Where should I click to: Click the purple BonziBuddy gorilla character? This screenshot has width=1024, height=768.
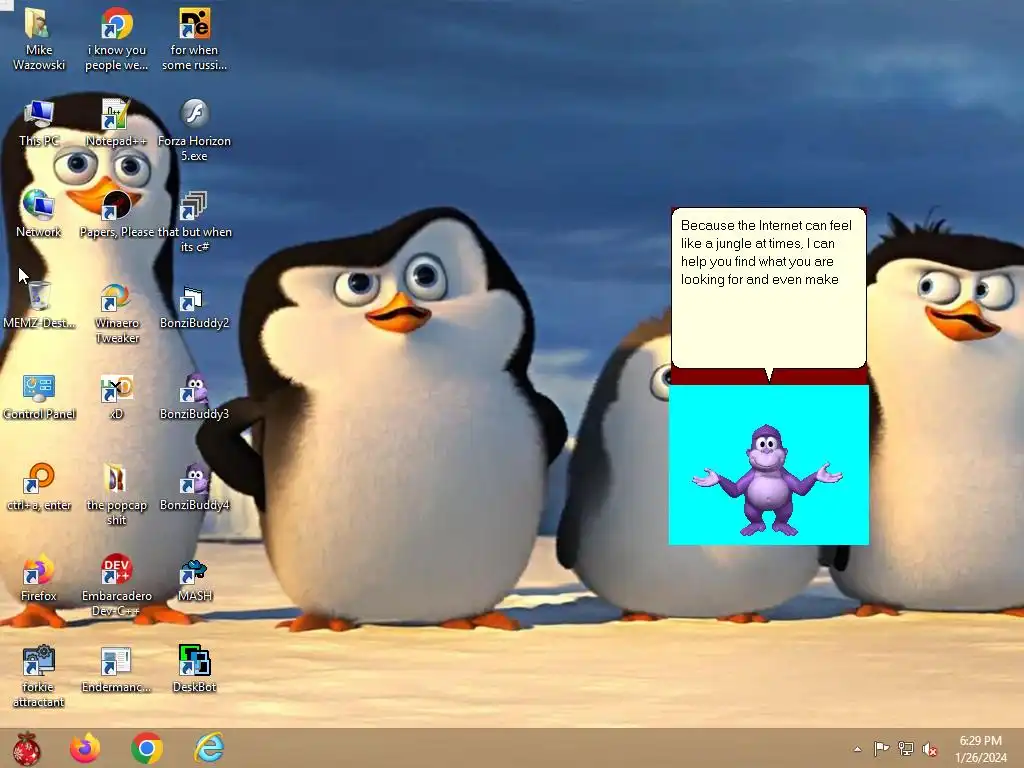768,480
